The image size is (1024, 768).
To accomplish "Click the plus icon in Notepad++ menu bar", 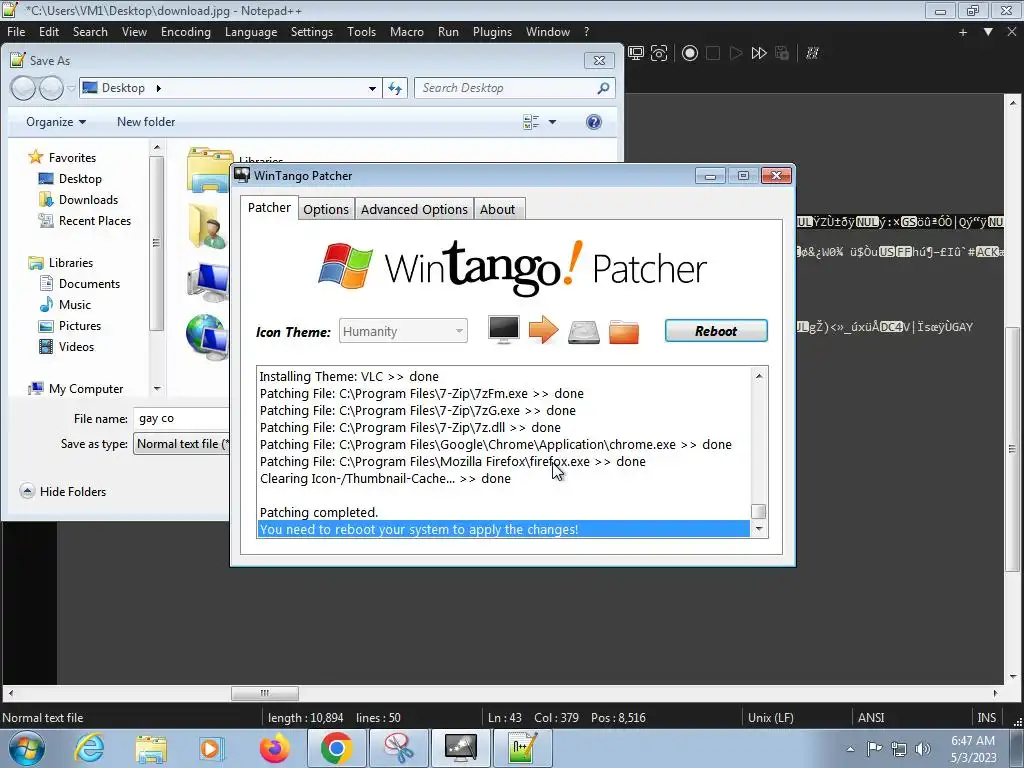I will pyautogui.click(x=963, y=32).
